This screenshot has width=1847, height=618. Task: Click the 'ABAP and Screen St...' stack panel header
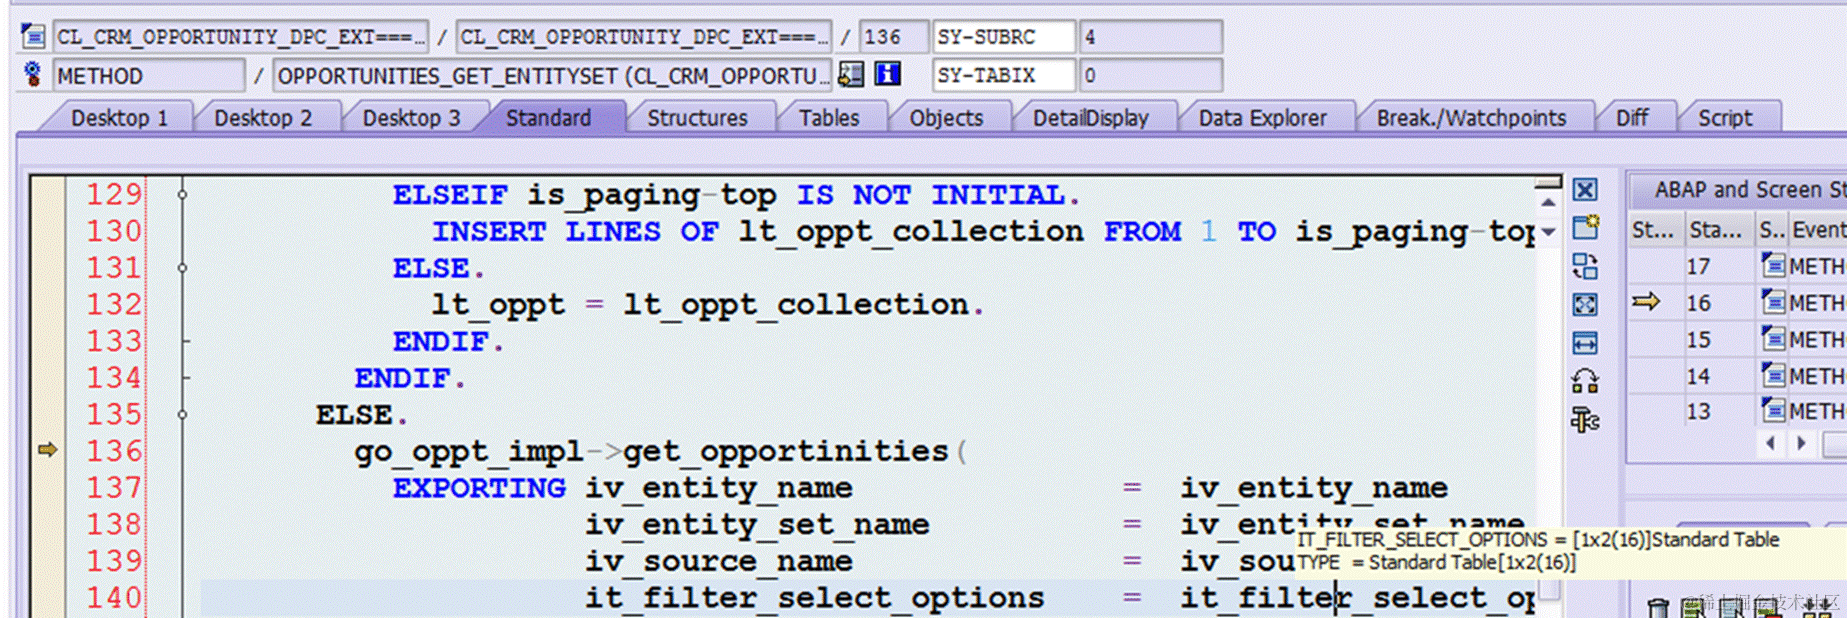coord(1740,190)
